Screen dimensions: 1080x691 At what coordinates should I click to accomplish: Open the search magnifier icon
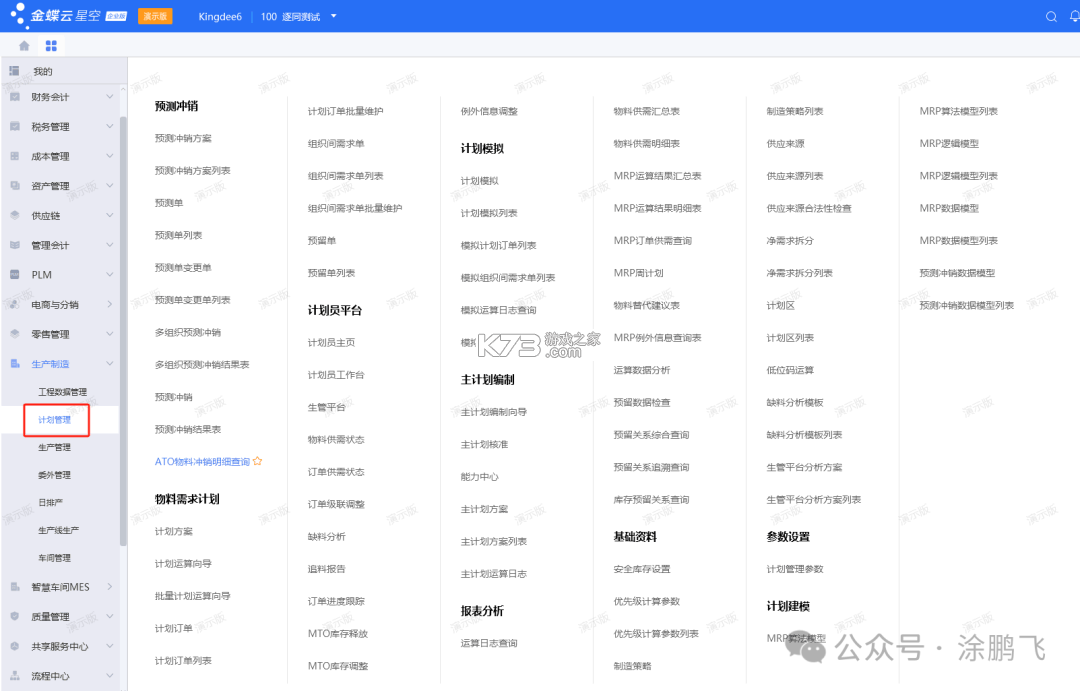point(1051,17)
